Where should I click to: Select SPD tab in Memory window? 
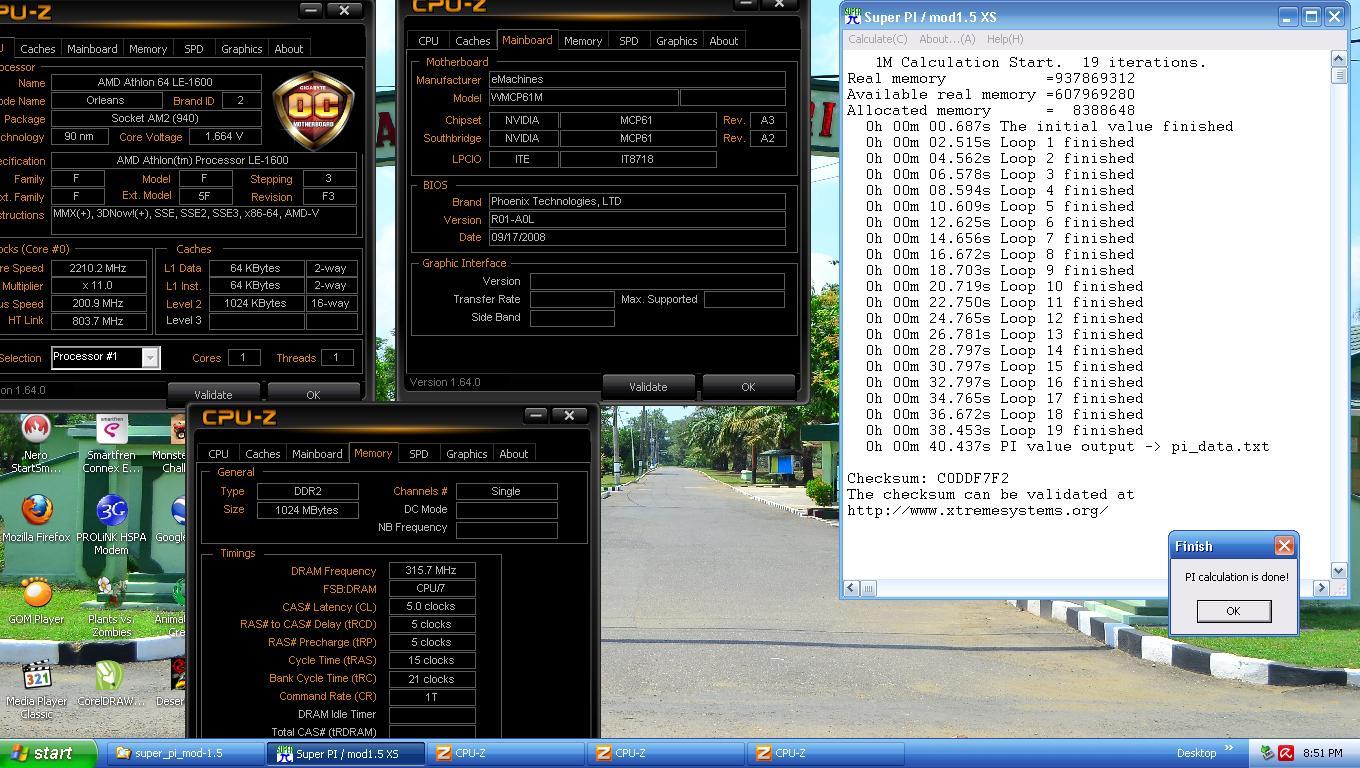(x=418, y=454)
